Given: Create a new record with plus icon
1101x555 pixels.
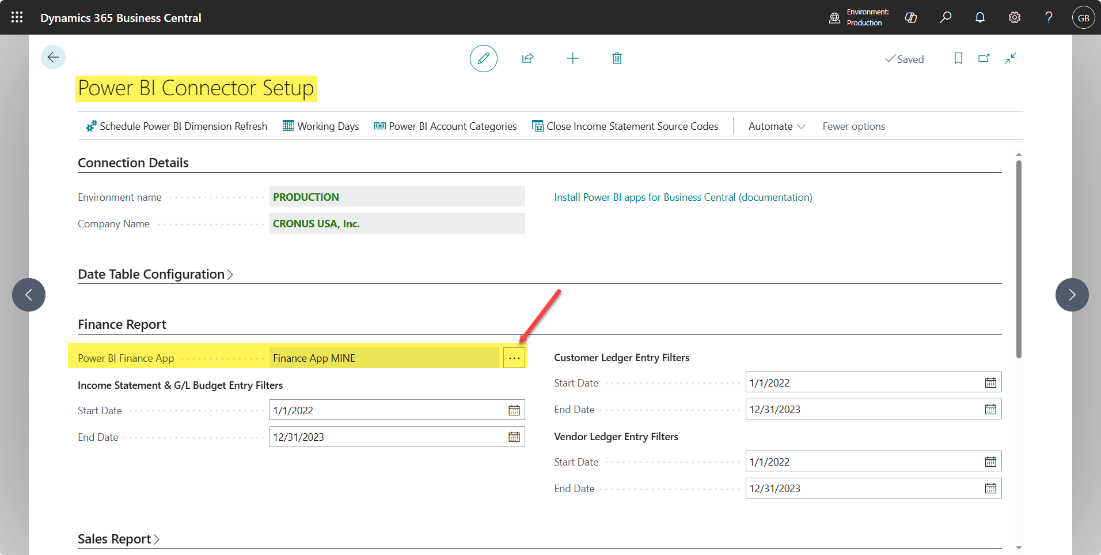Looking at the screenshot, I should pos(572,58).
